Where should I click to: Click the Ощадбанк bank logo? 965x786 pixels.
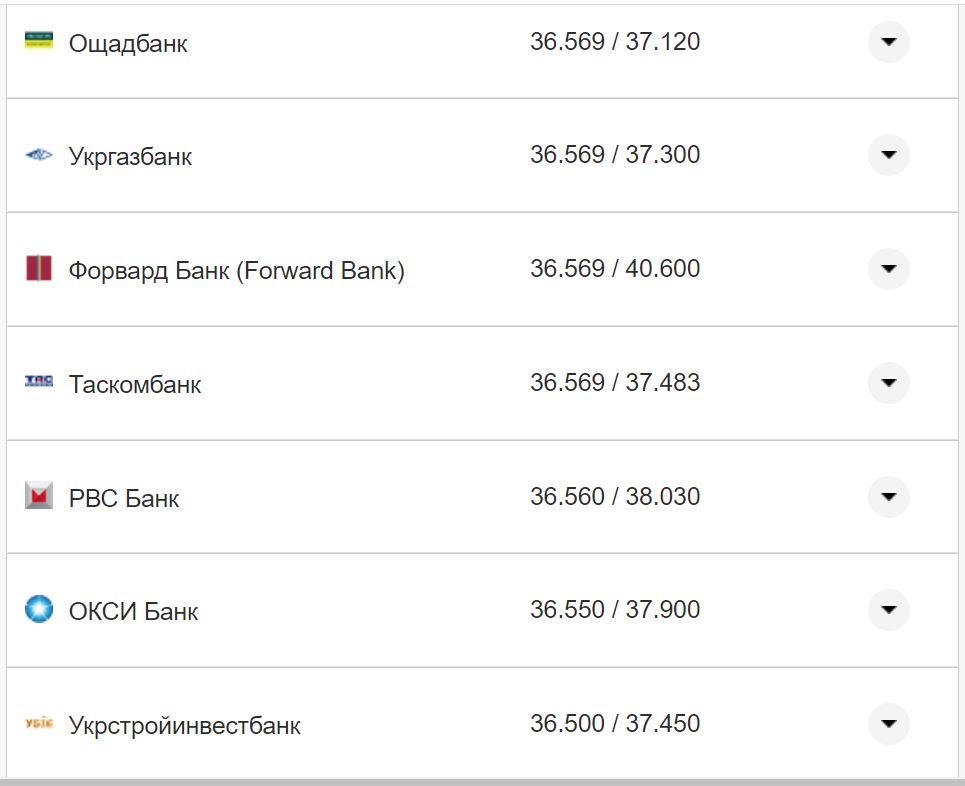click(x=38, y=42)
